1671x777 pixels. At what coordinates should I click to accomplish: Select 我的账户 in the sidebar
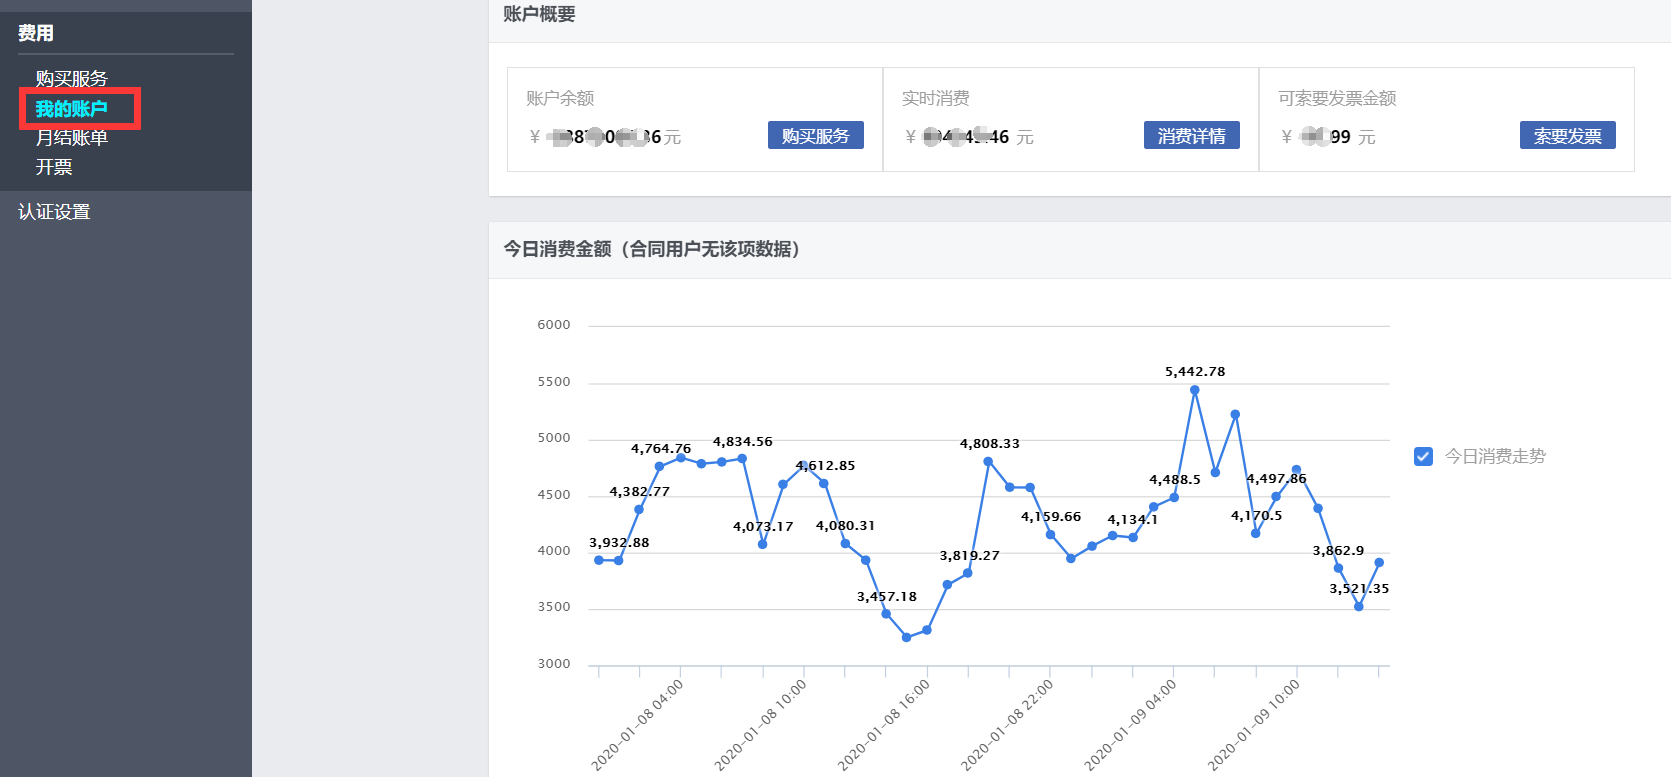point(71,108)
